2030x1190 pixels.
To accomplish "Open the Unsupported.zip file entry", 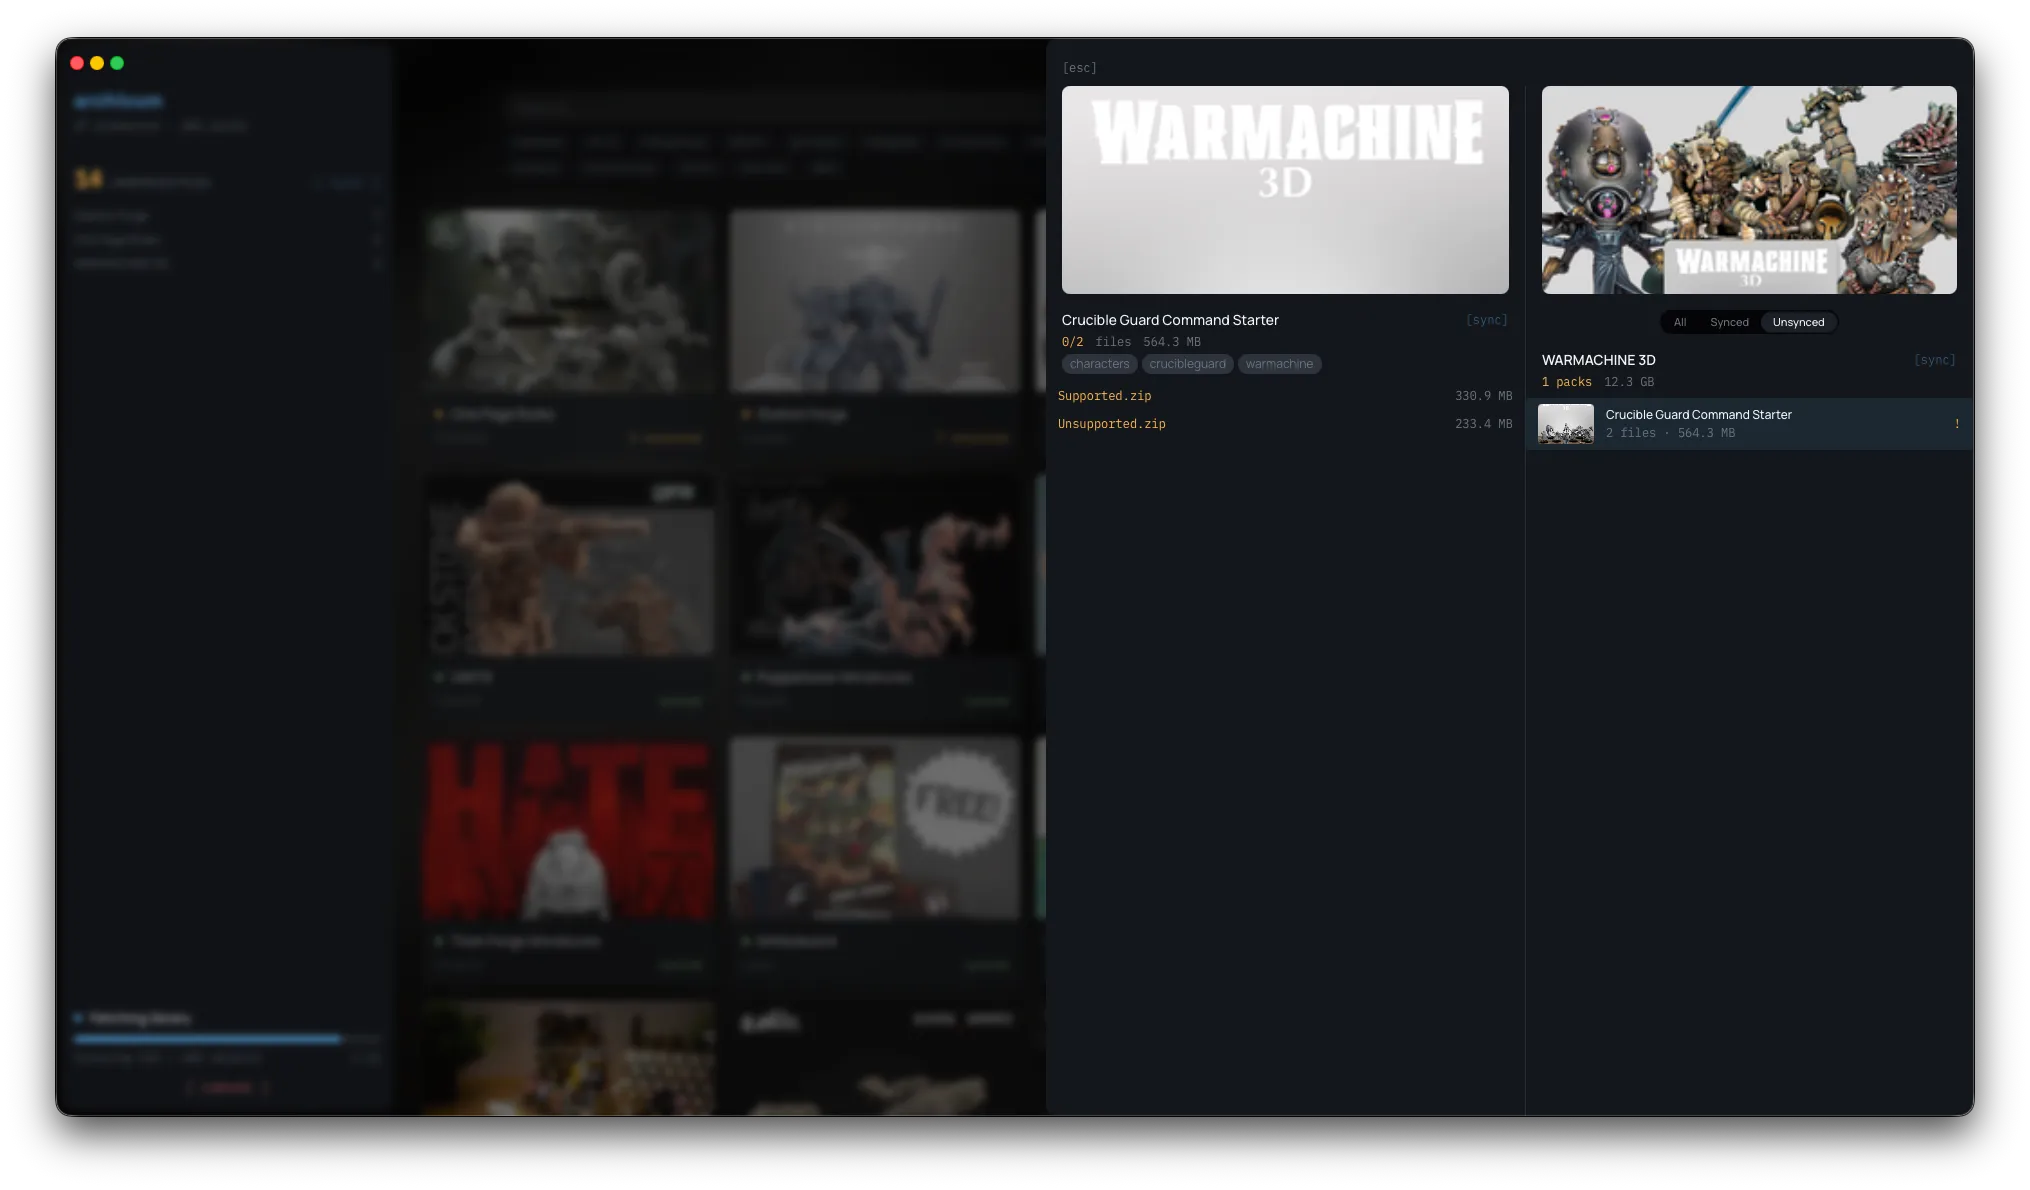I will coord(1111,424).
